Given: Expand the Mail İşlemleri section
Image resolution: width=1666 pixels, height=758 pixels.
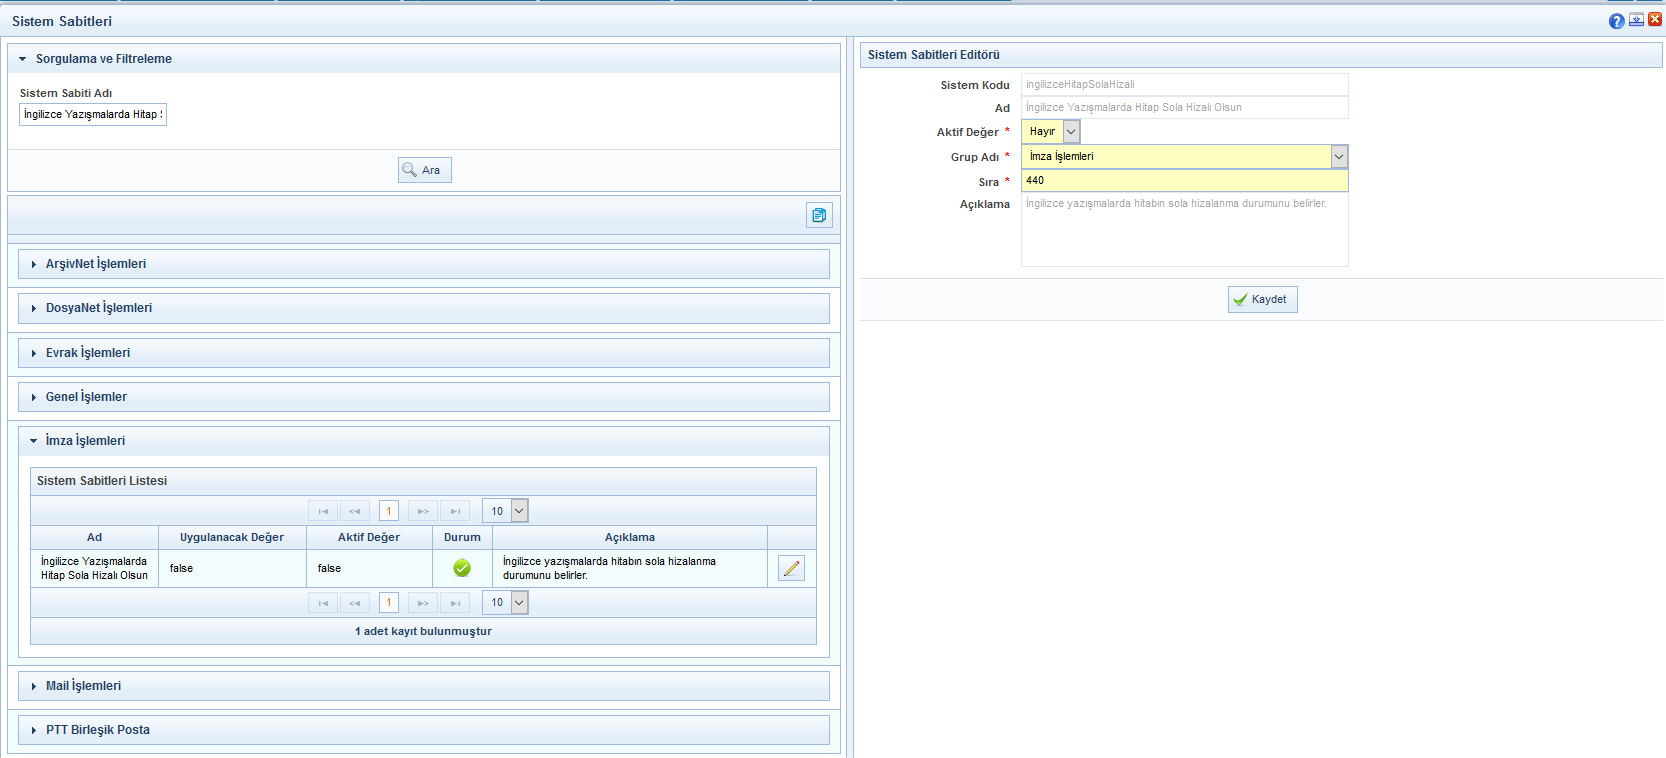Looking at the screenshot, I should pyautogui.click(x=83, y=686).
